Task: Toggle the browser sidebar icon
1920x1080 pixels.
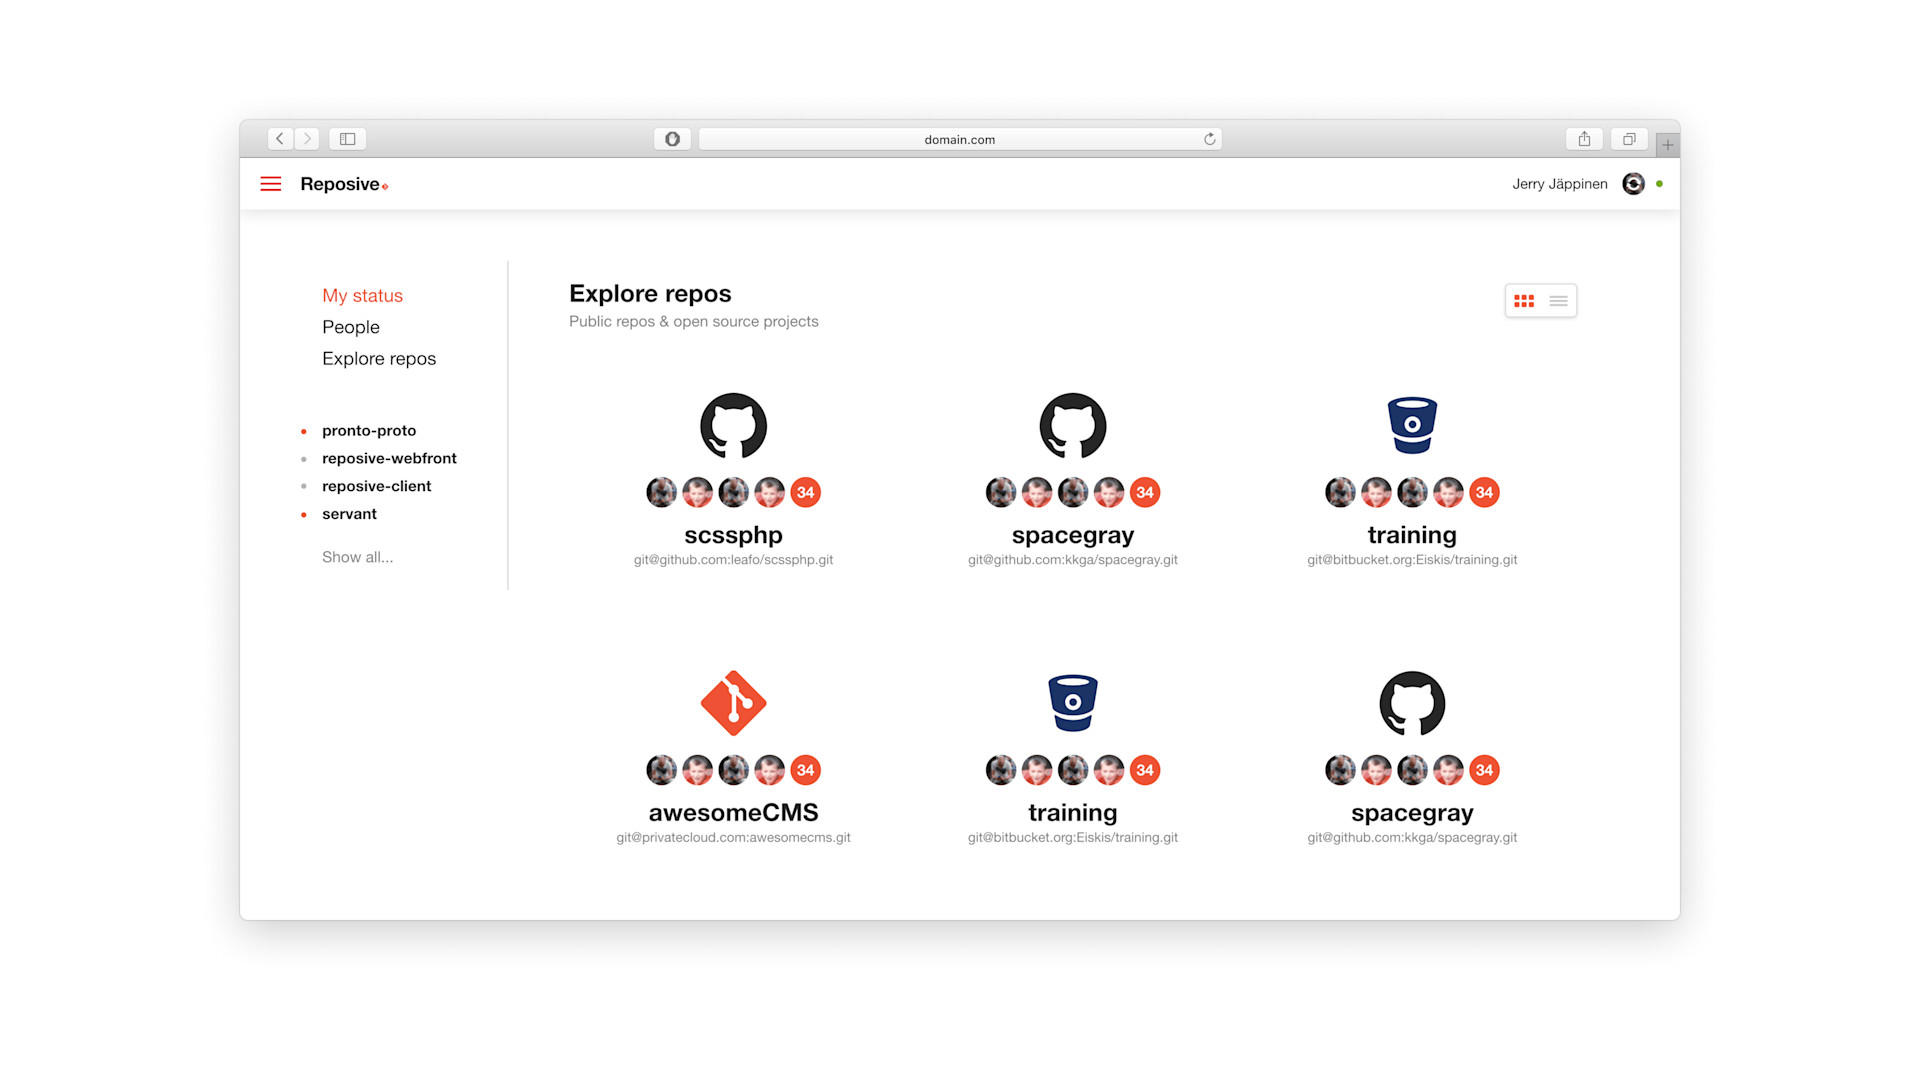Action: point(347,139)
